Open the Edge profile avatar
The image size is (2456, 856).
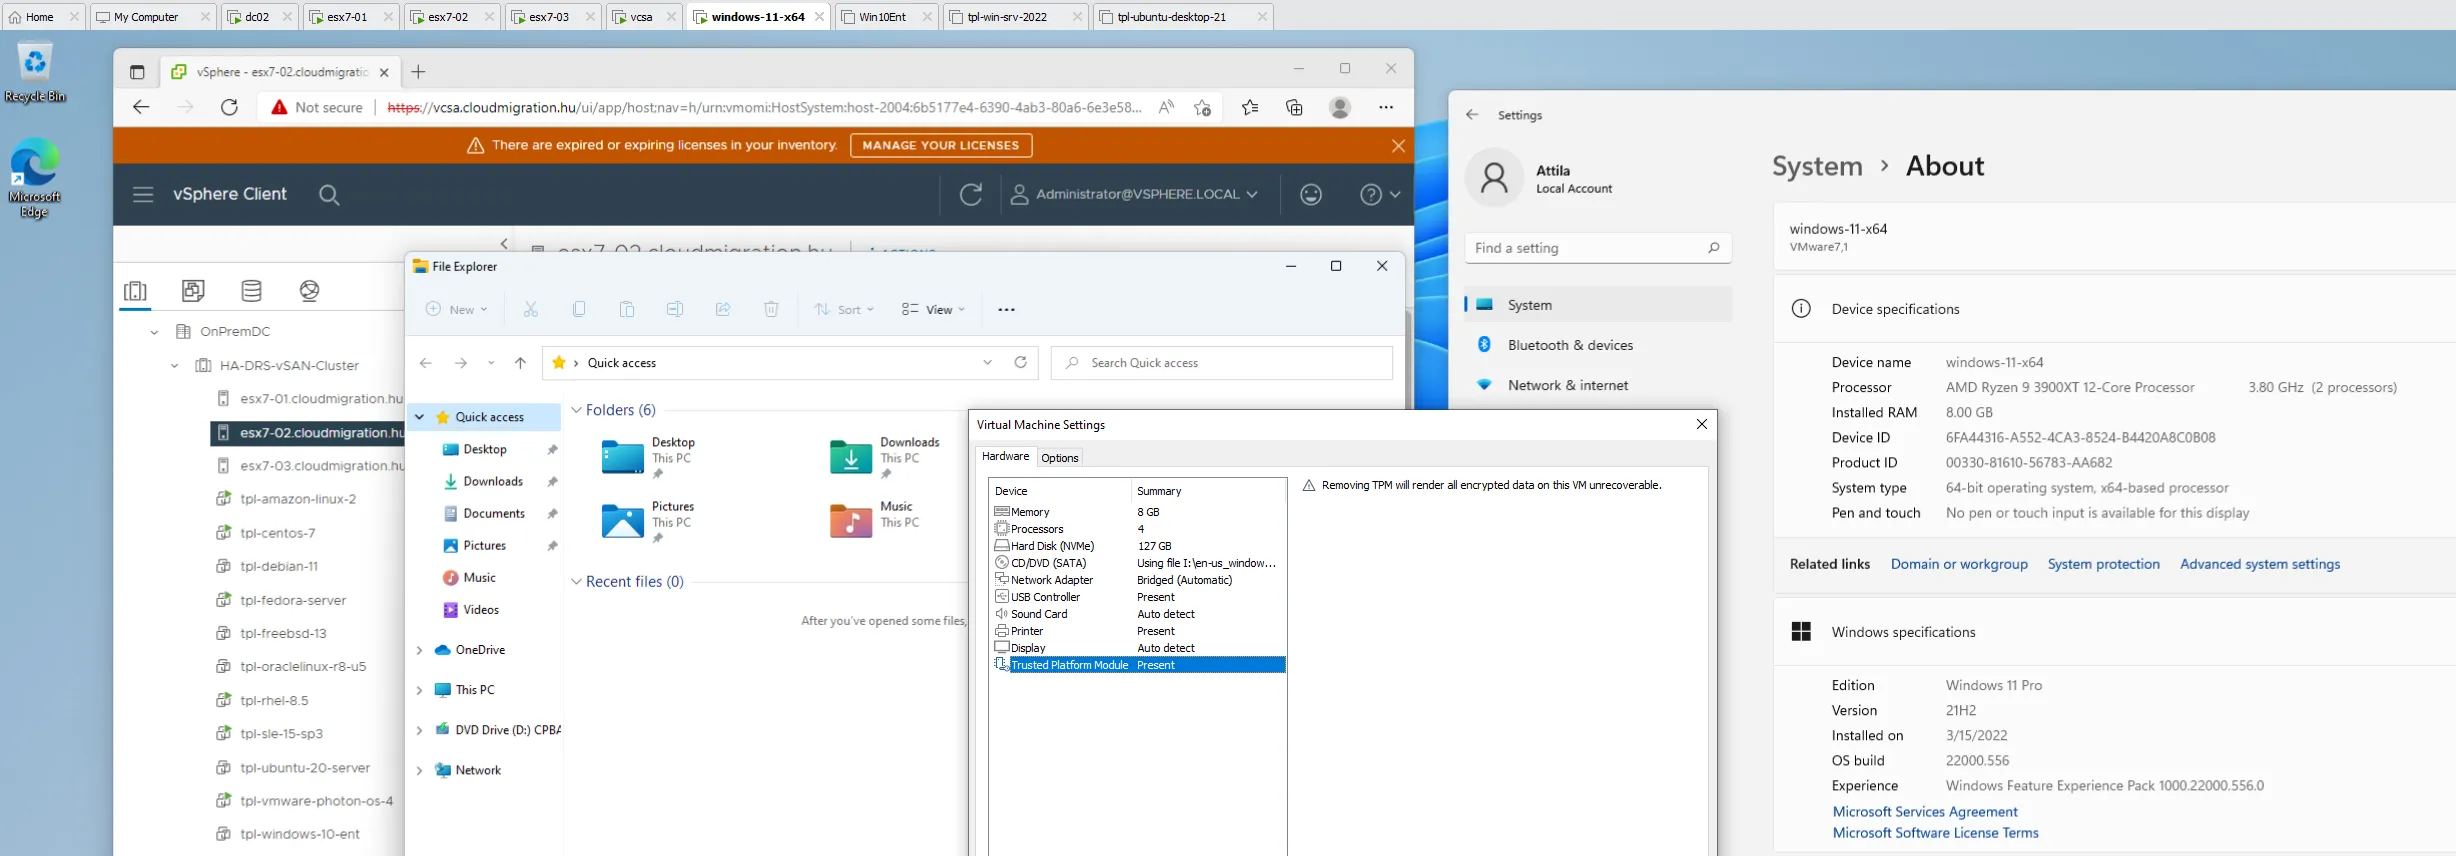[1340, 107]
